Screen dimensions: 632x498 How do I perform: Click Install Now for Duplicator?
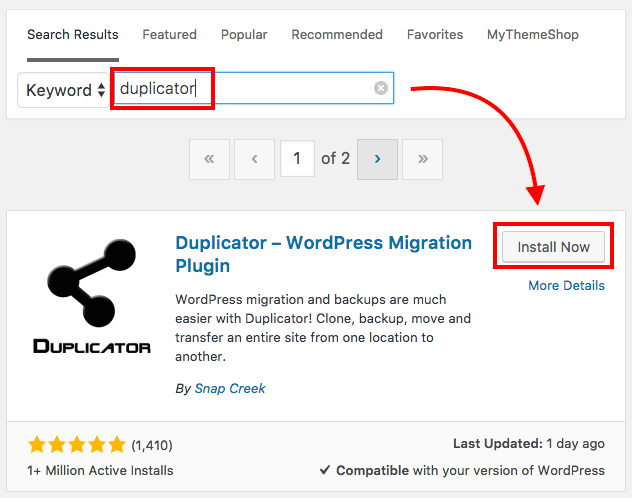(x=553, y=247)
